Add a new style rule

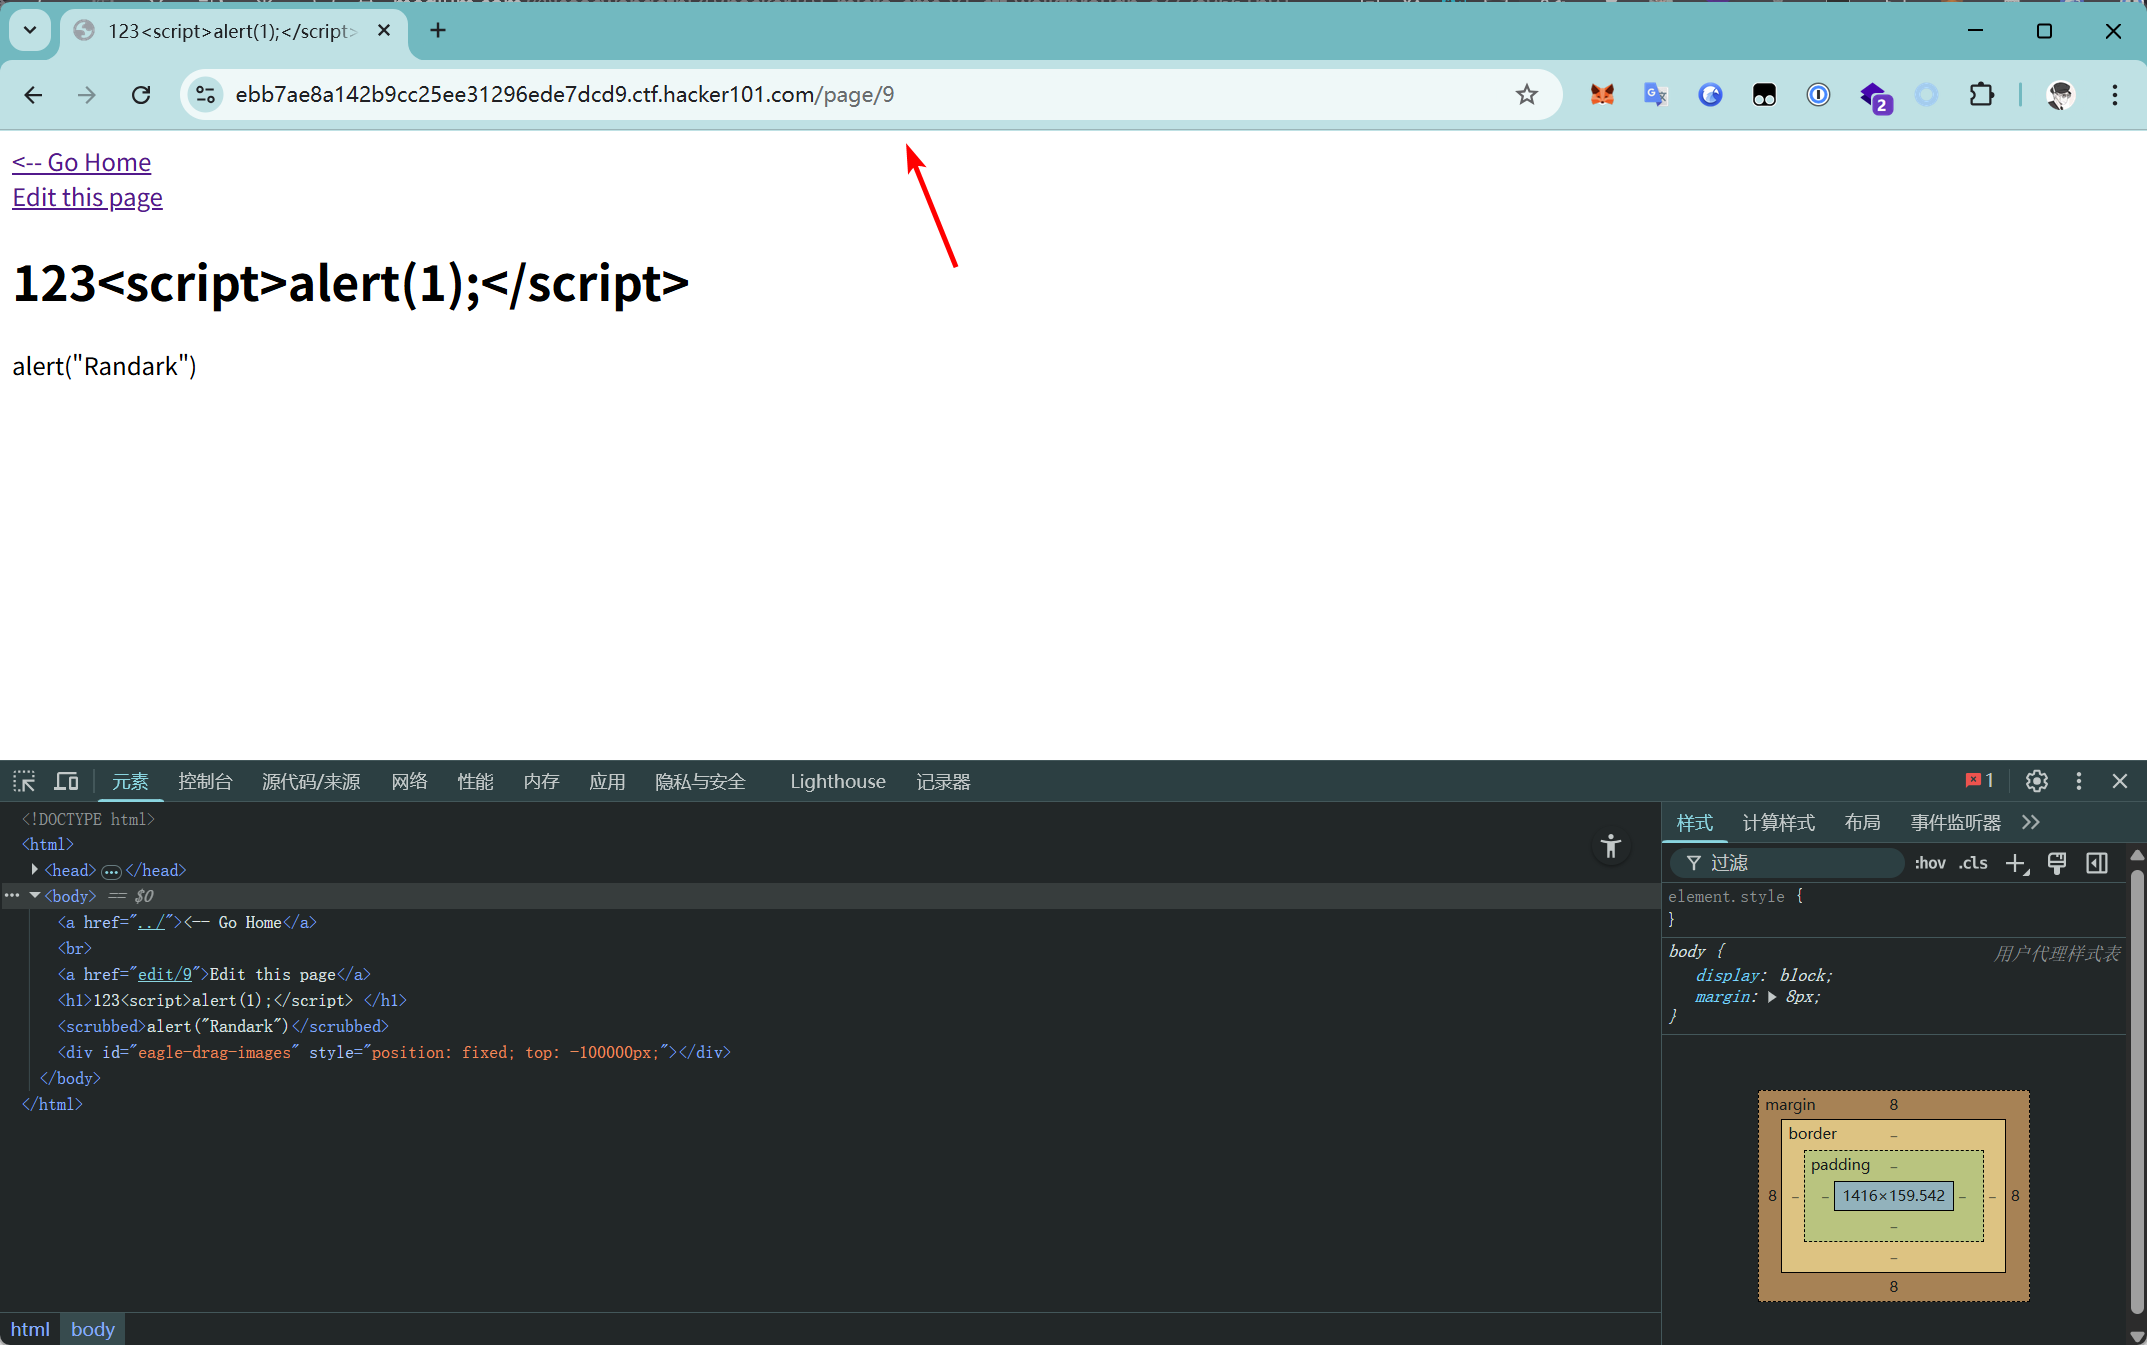coord(2016,864)
